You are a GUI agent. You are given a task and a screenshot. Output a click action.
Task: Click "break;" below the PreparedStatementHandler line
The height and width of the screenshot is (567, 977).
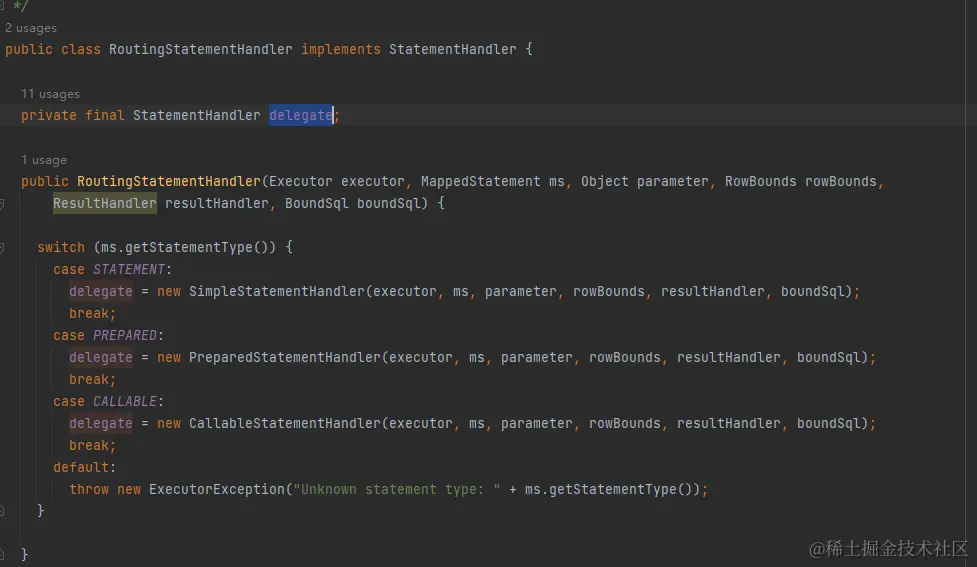pos(92,379)
